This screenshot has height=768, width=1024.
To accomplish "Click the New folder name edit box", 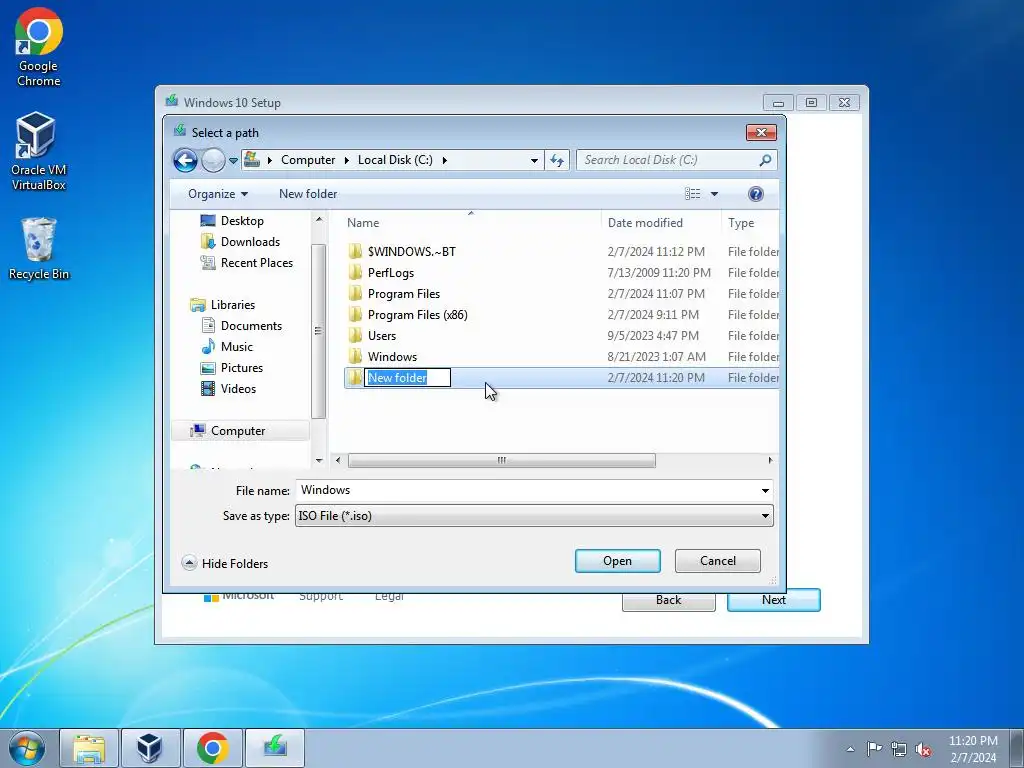I will tap(408, 377).
